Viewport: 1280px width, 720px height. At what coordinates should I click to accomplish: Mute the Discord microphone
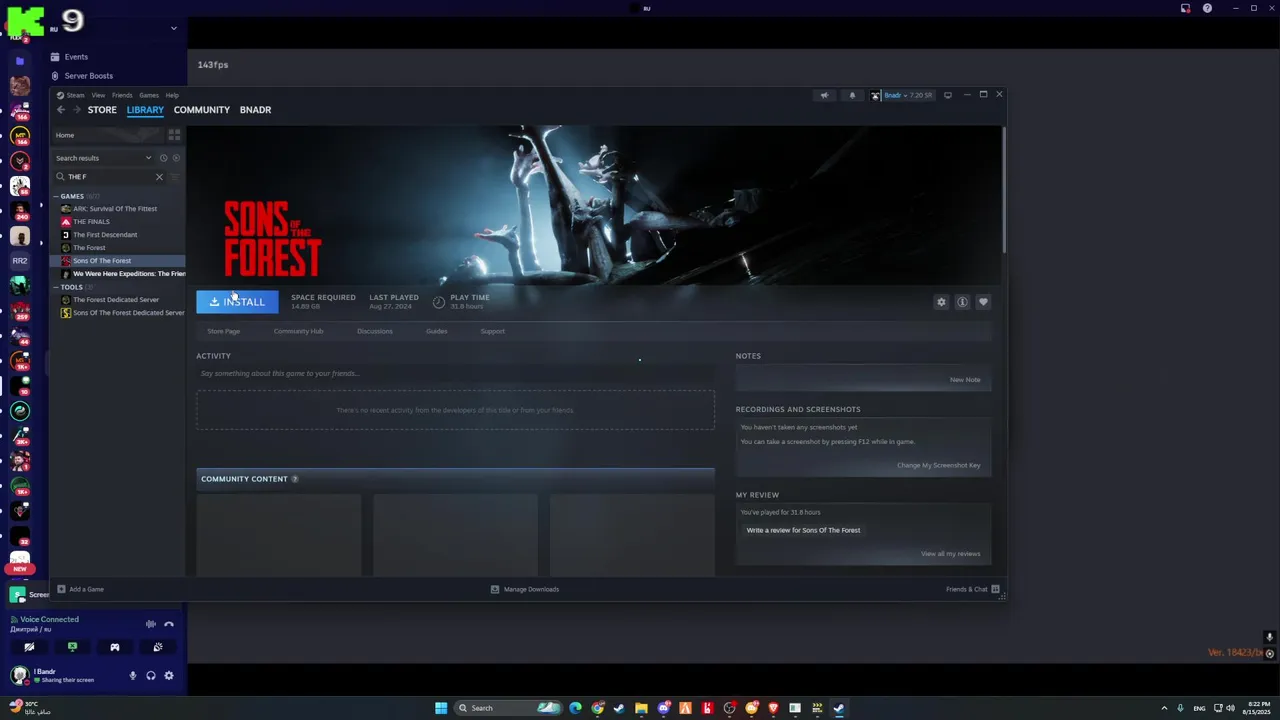click(x=132, y=676)
